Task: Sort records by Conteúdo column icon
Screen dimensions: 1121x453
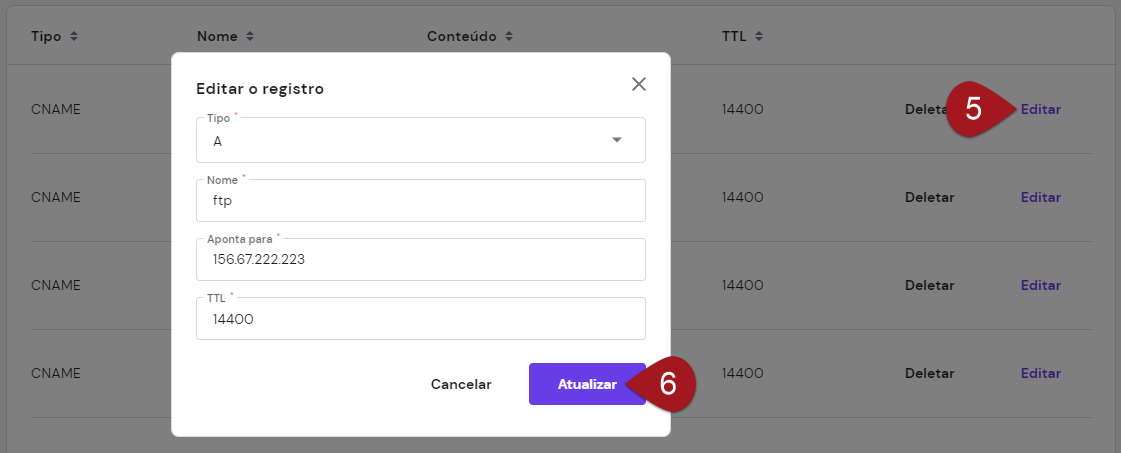Action: click(x=509, y=37)
